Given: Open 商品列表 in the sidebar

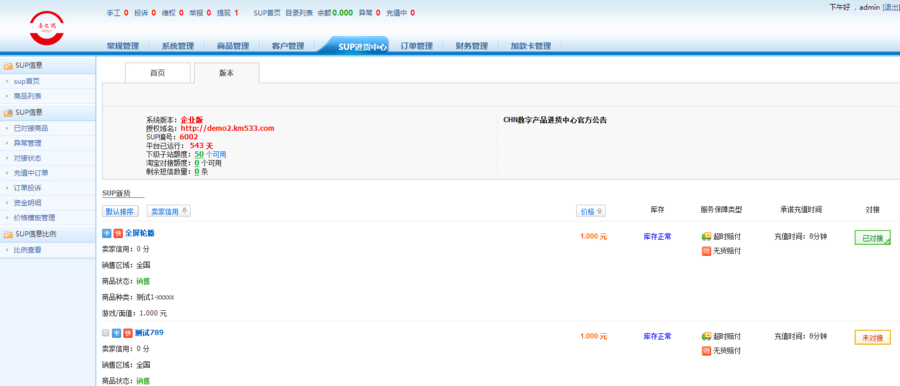Looking at the screenshot, I should [28, 96].
